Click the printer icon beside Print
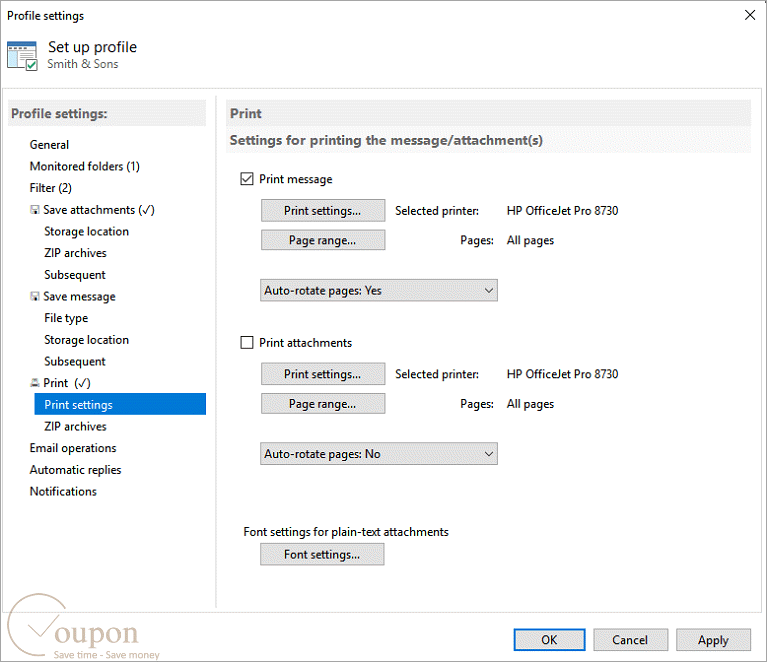Image resolution: width=767 pixels, height=662 pixels. pyautogui.click(x=35, y=383)
